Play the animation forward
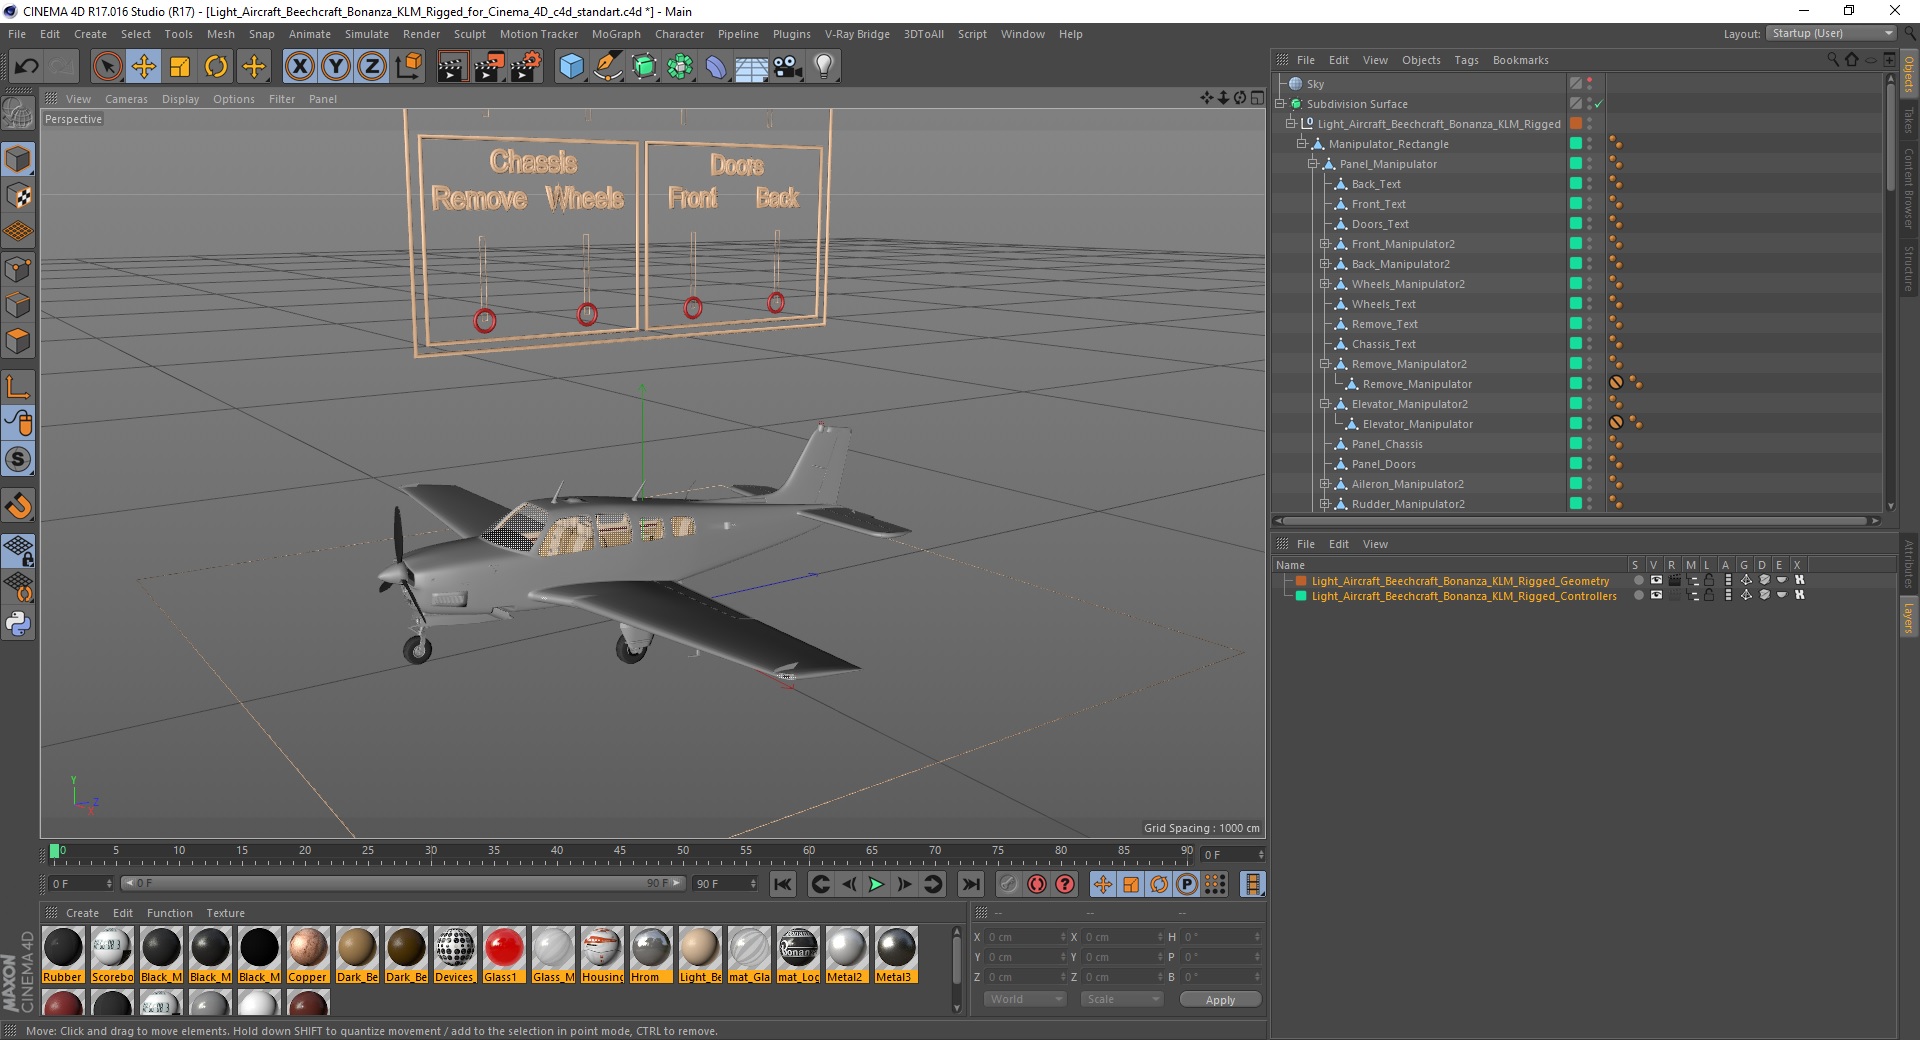The image size is (1920, 1040). pyautogui.click(x=876, y=884)
